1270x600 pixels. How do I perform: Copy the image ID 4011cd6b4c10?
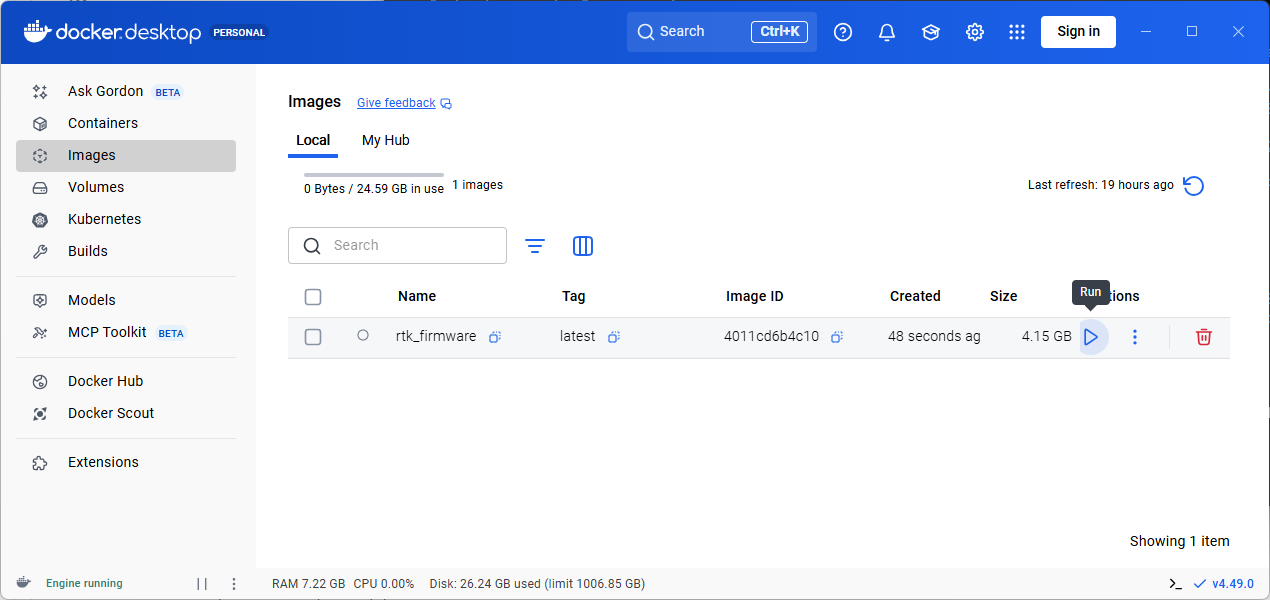pos(837,337)
